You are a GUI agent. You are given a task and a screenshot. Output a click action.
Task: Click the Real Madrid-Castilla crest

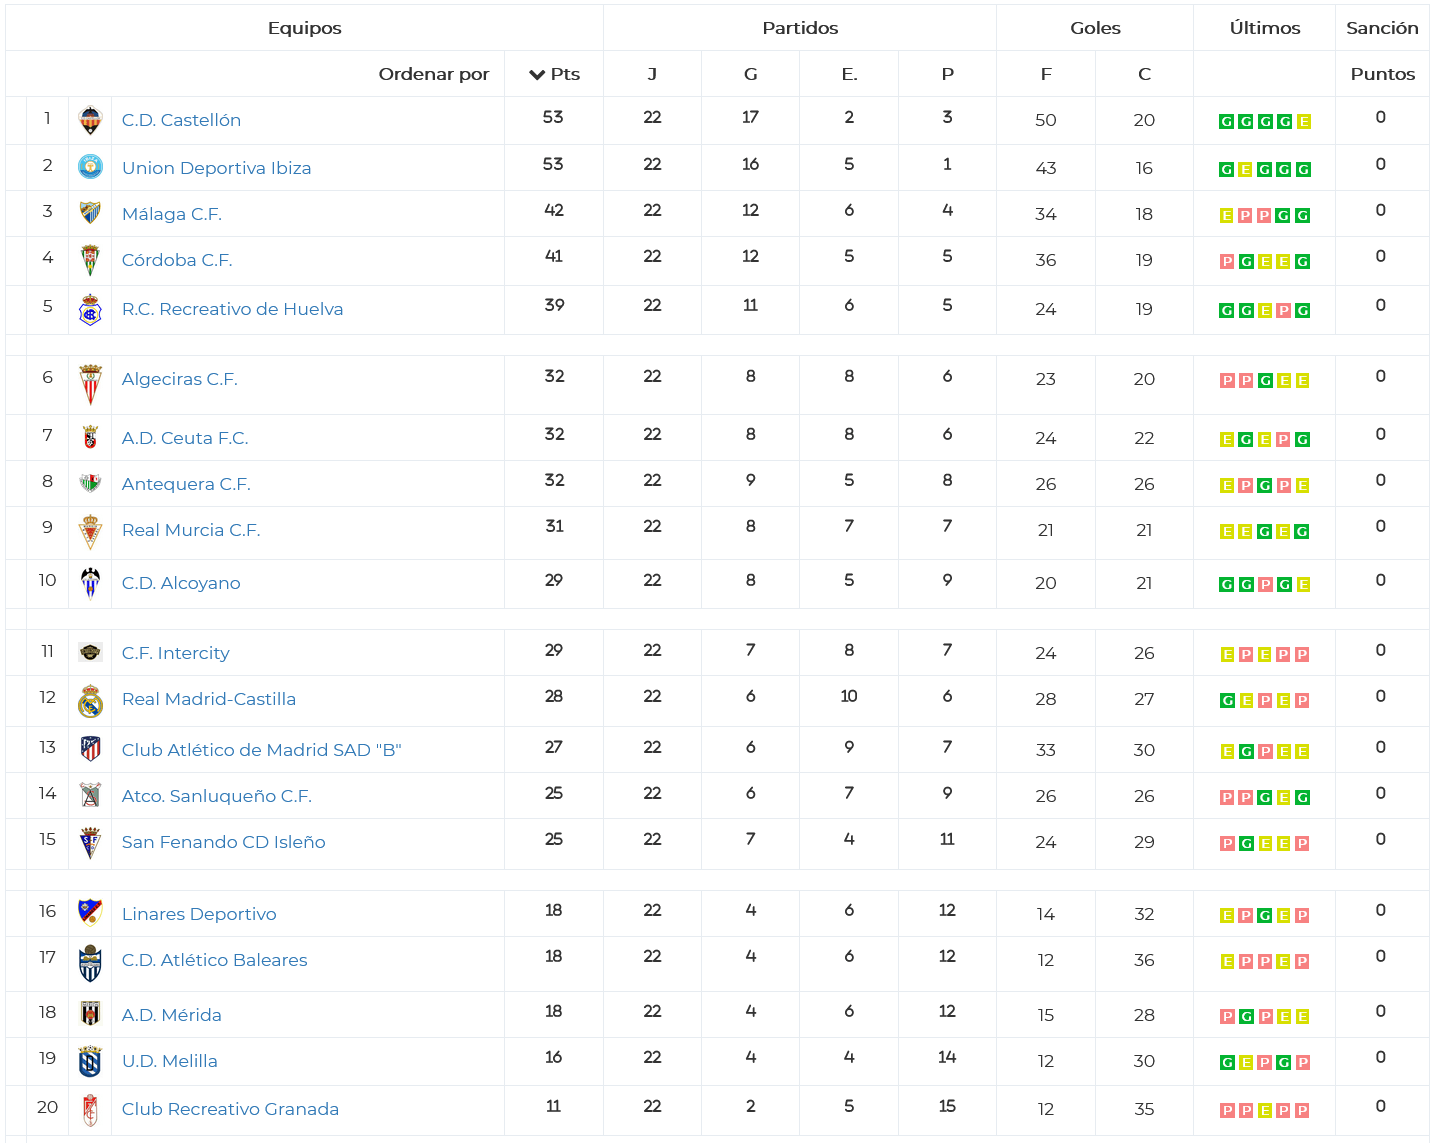click(x=90, y=701)
